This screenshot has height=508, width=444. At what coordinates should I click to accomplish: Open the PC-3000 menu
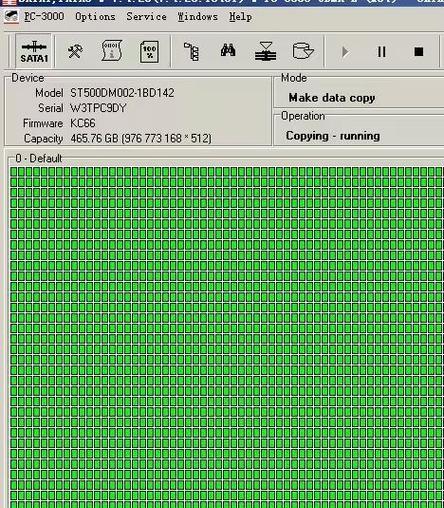point(44,16)
